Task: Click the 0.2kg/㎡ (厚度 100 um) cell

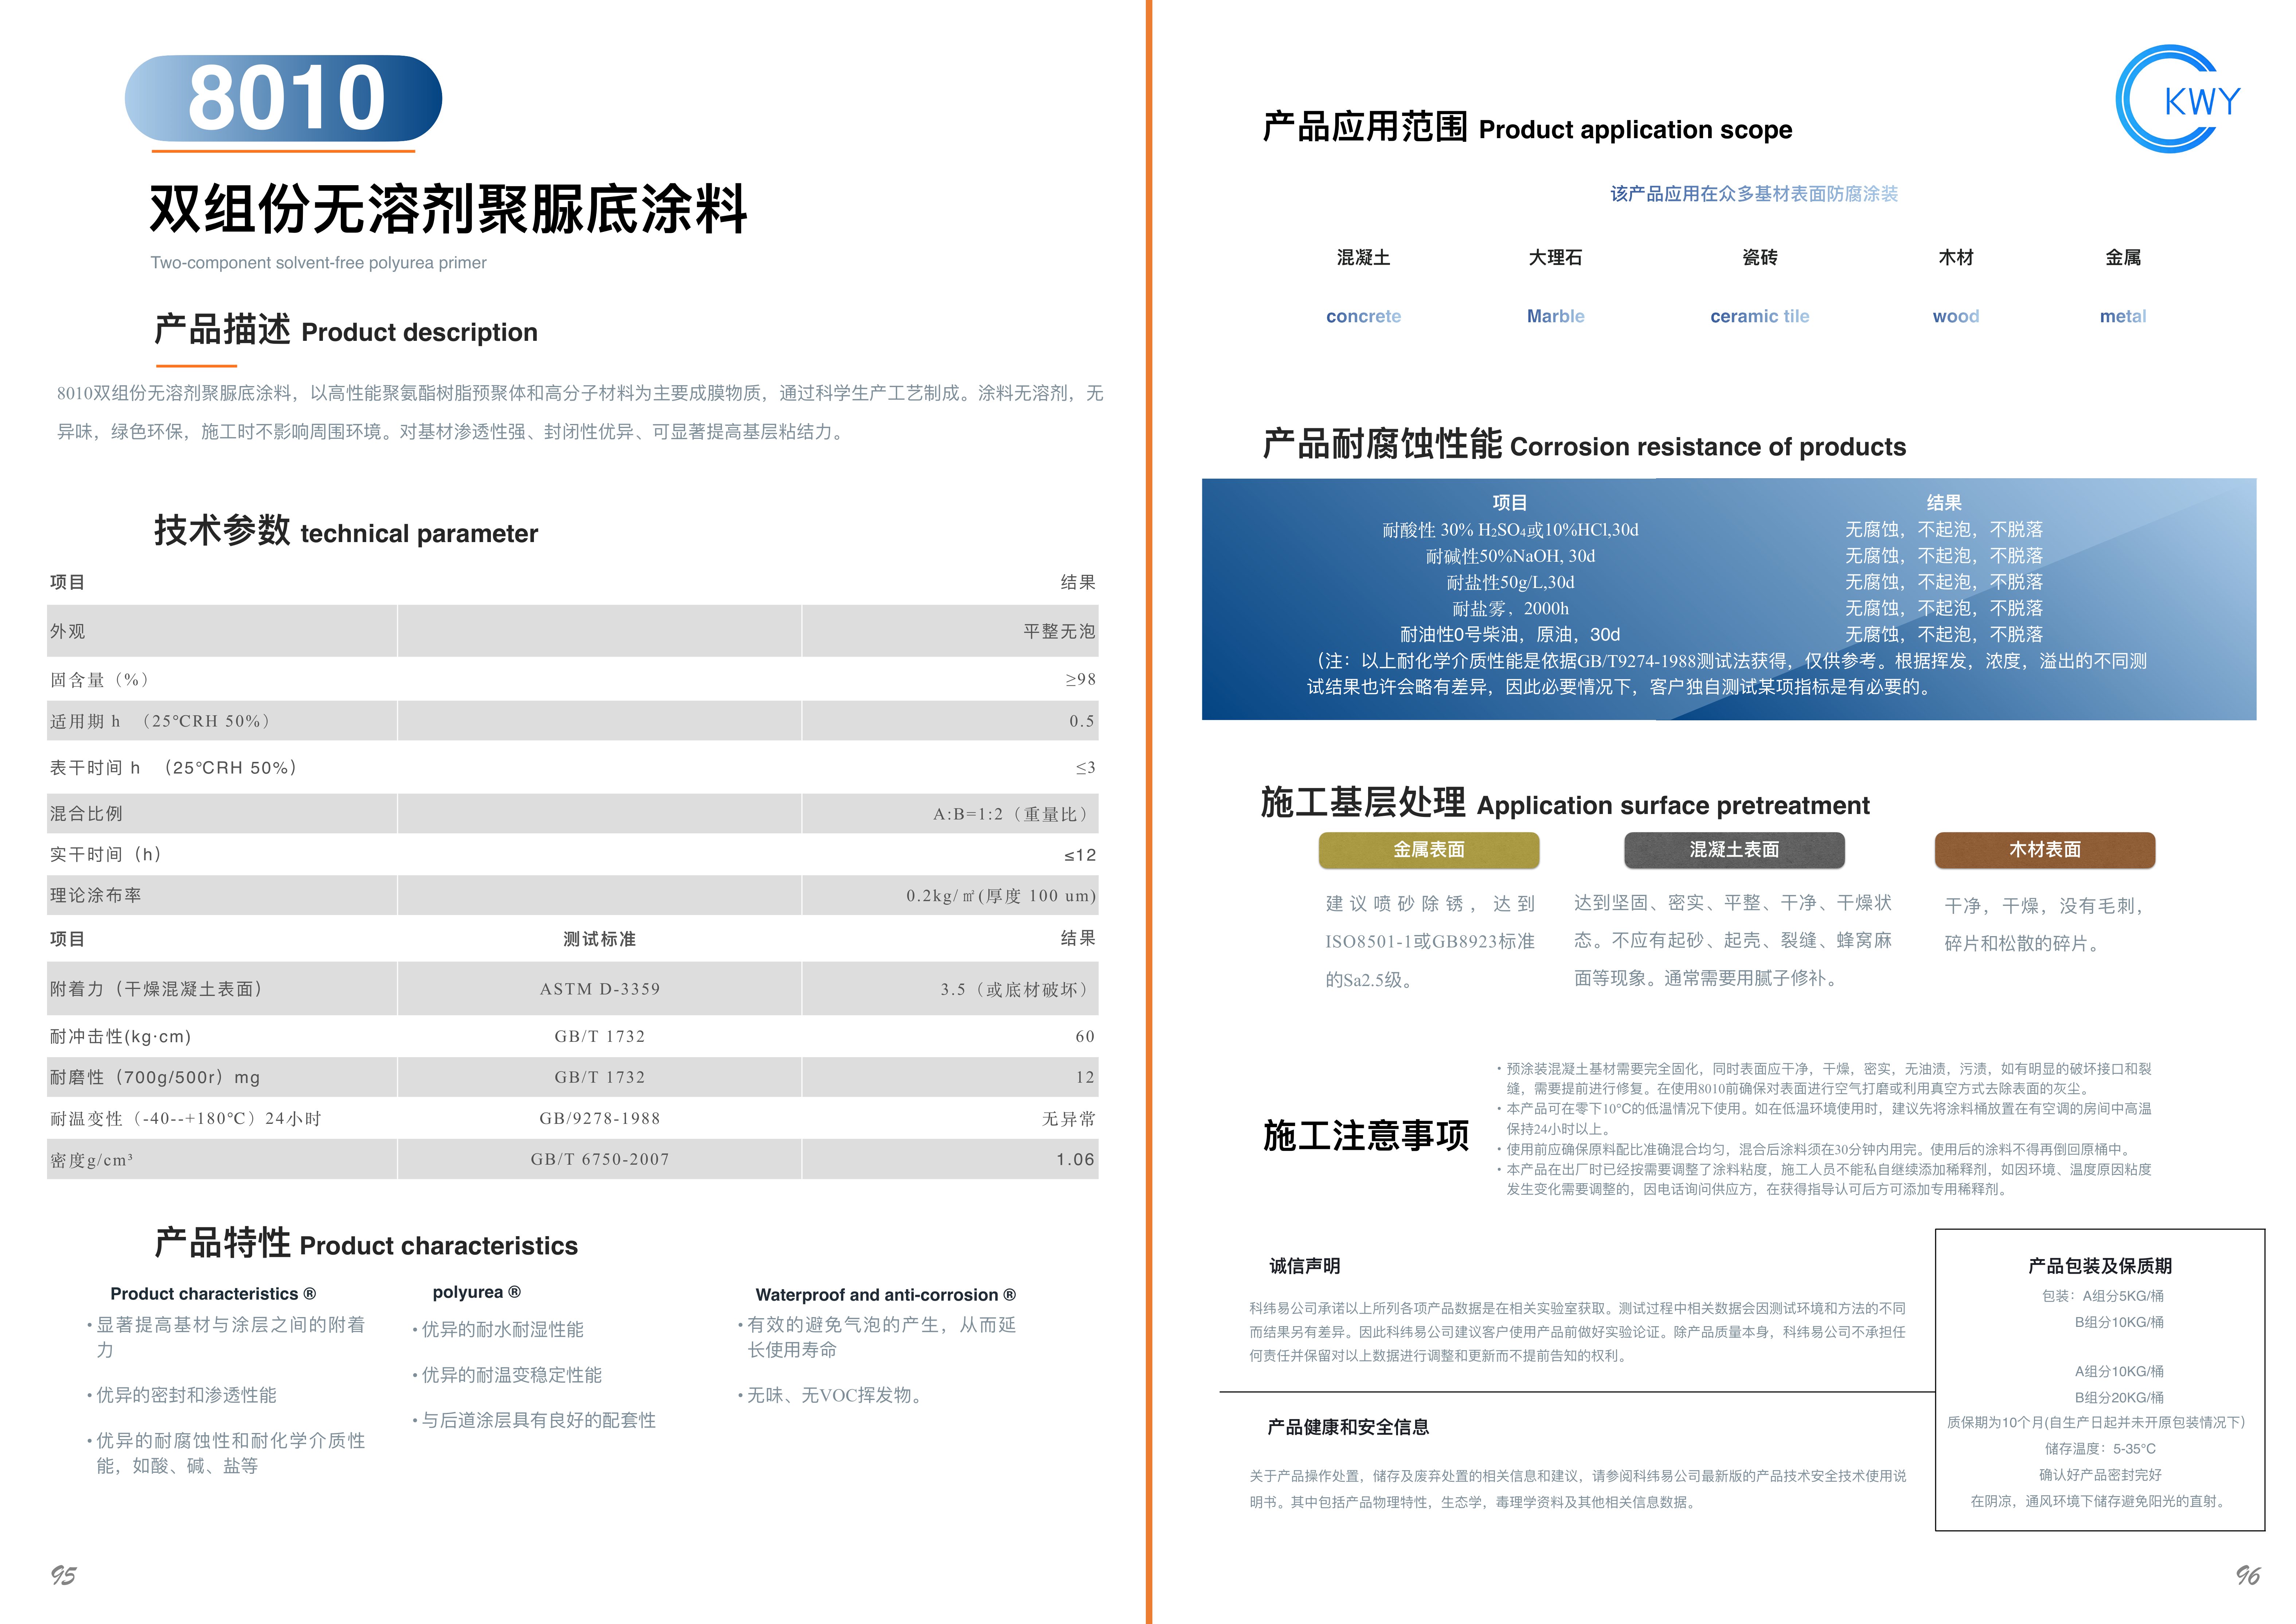Action: 1001,896
